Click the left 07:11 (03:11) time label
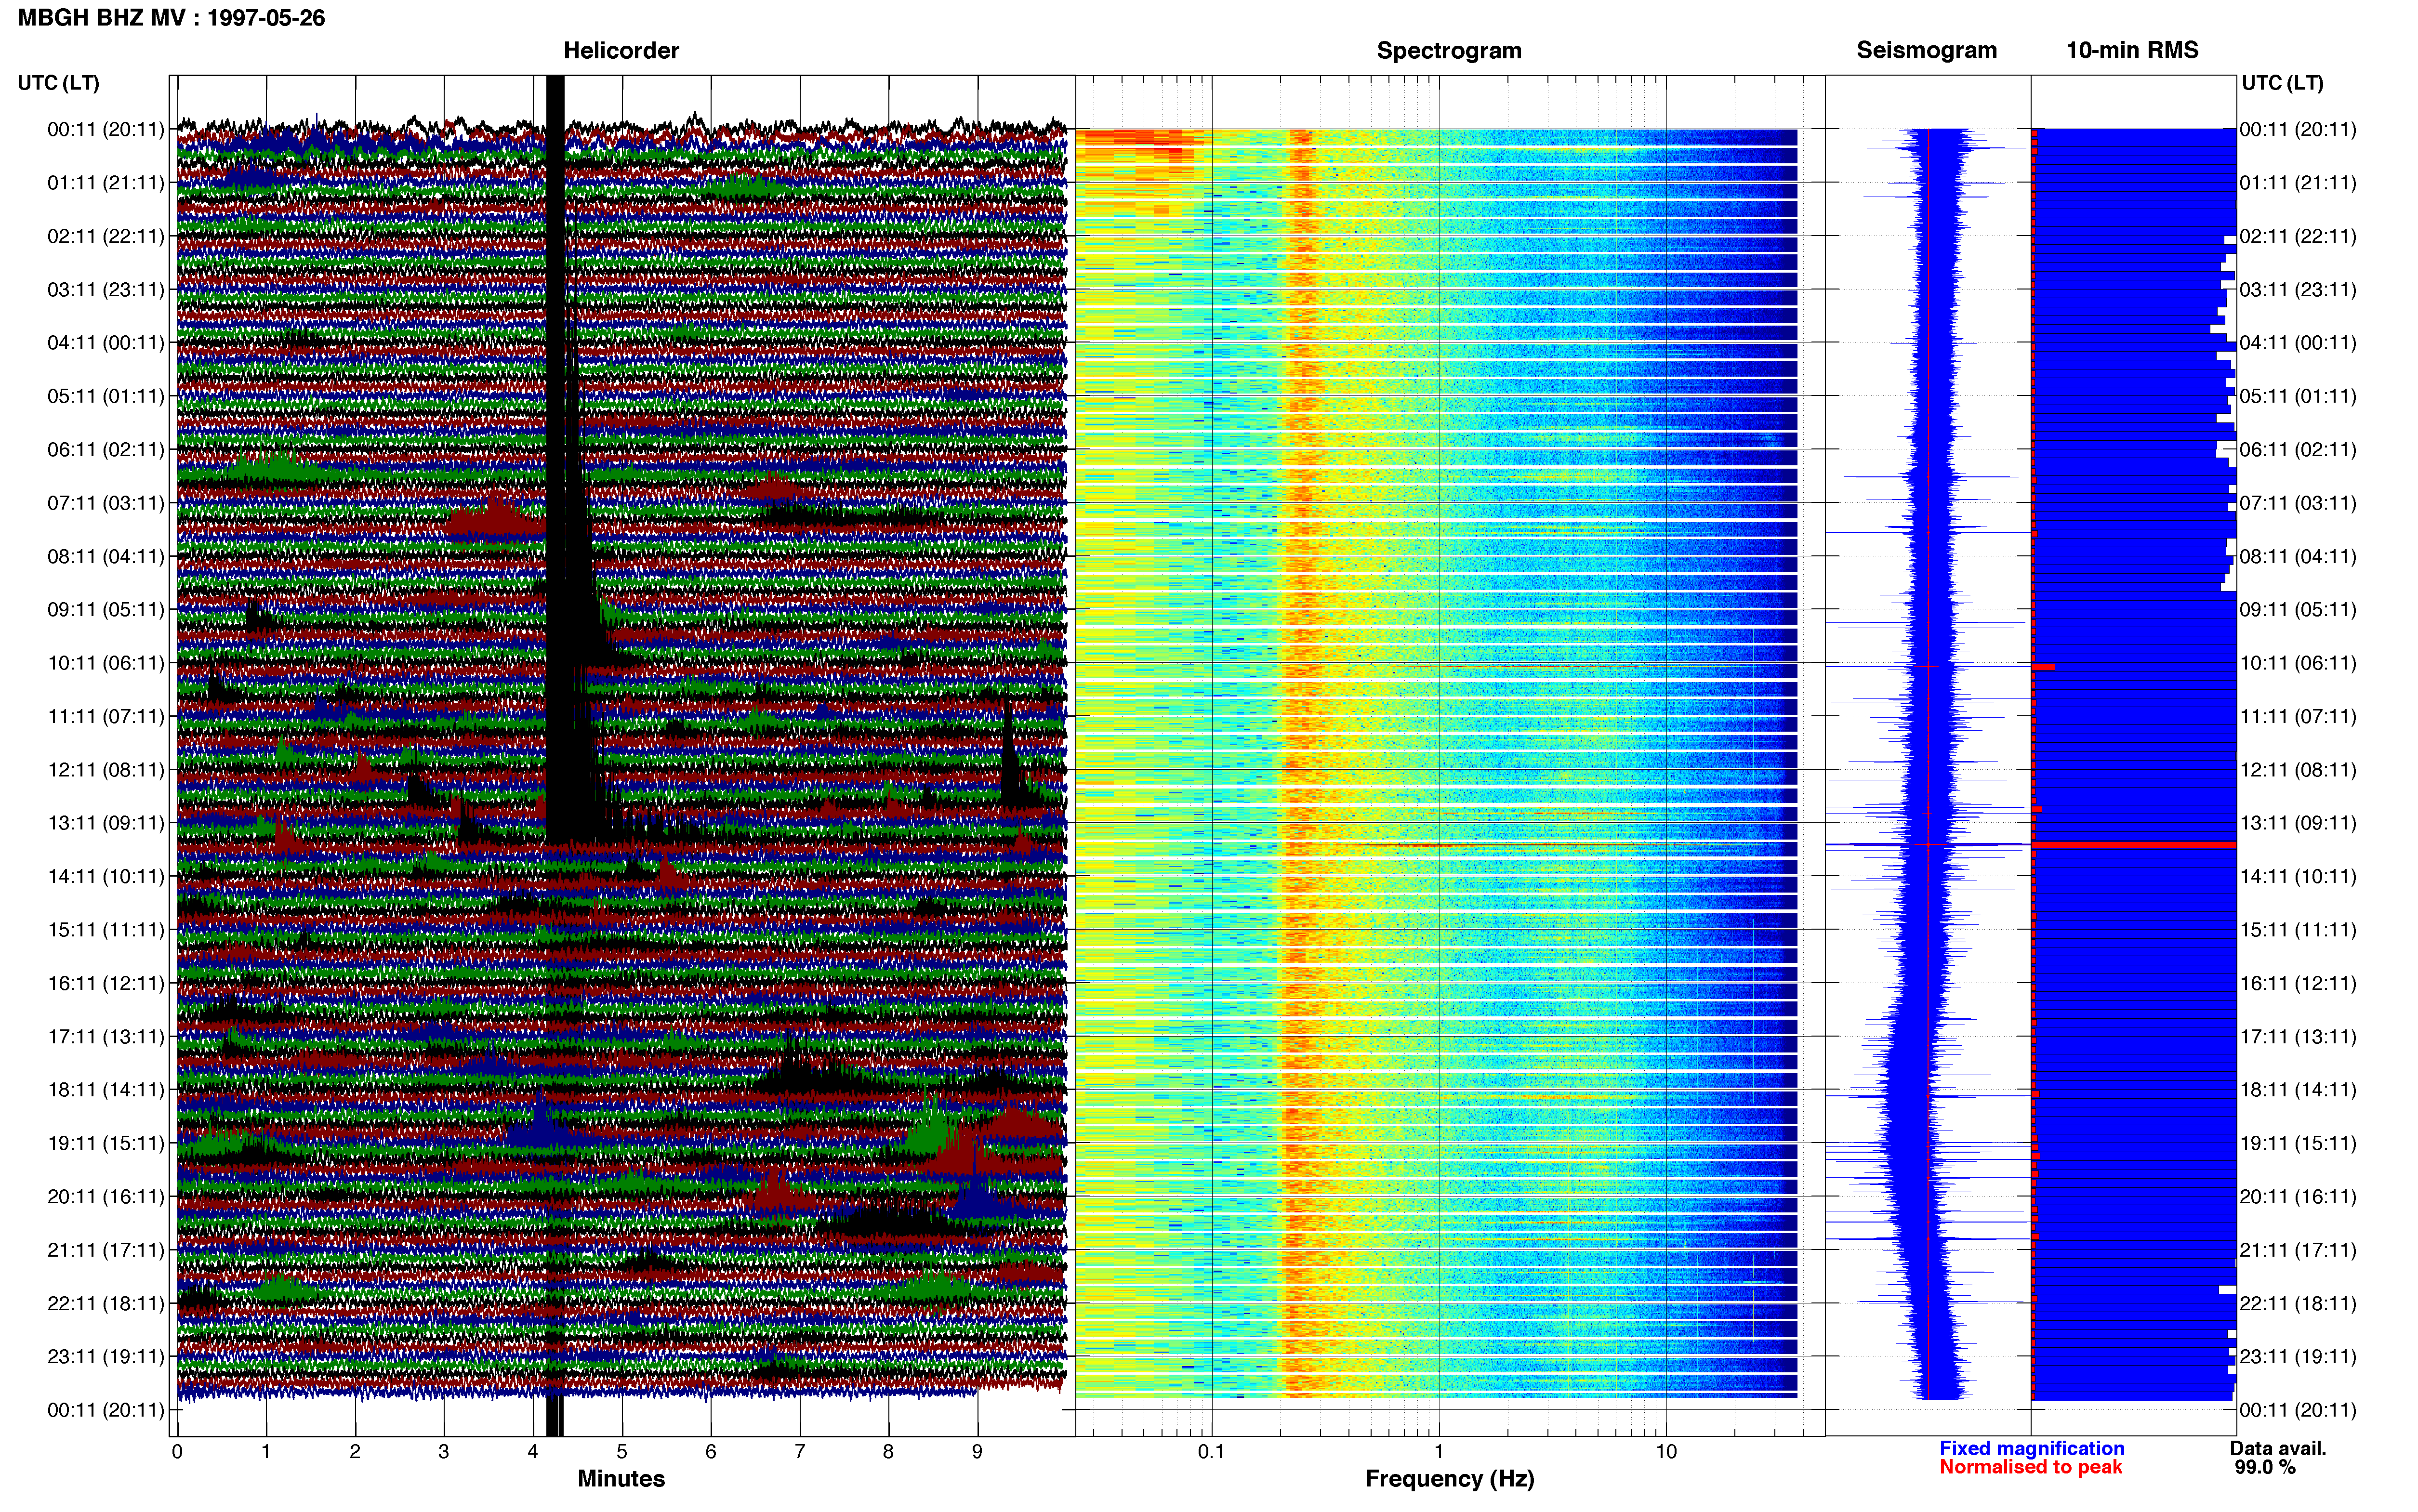The width and height of the screenshot is (2418, 1512). click(x=106, y=503)
